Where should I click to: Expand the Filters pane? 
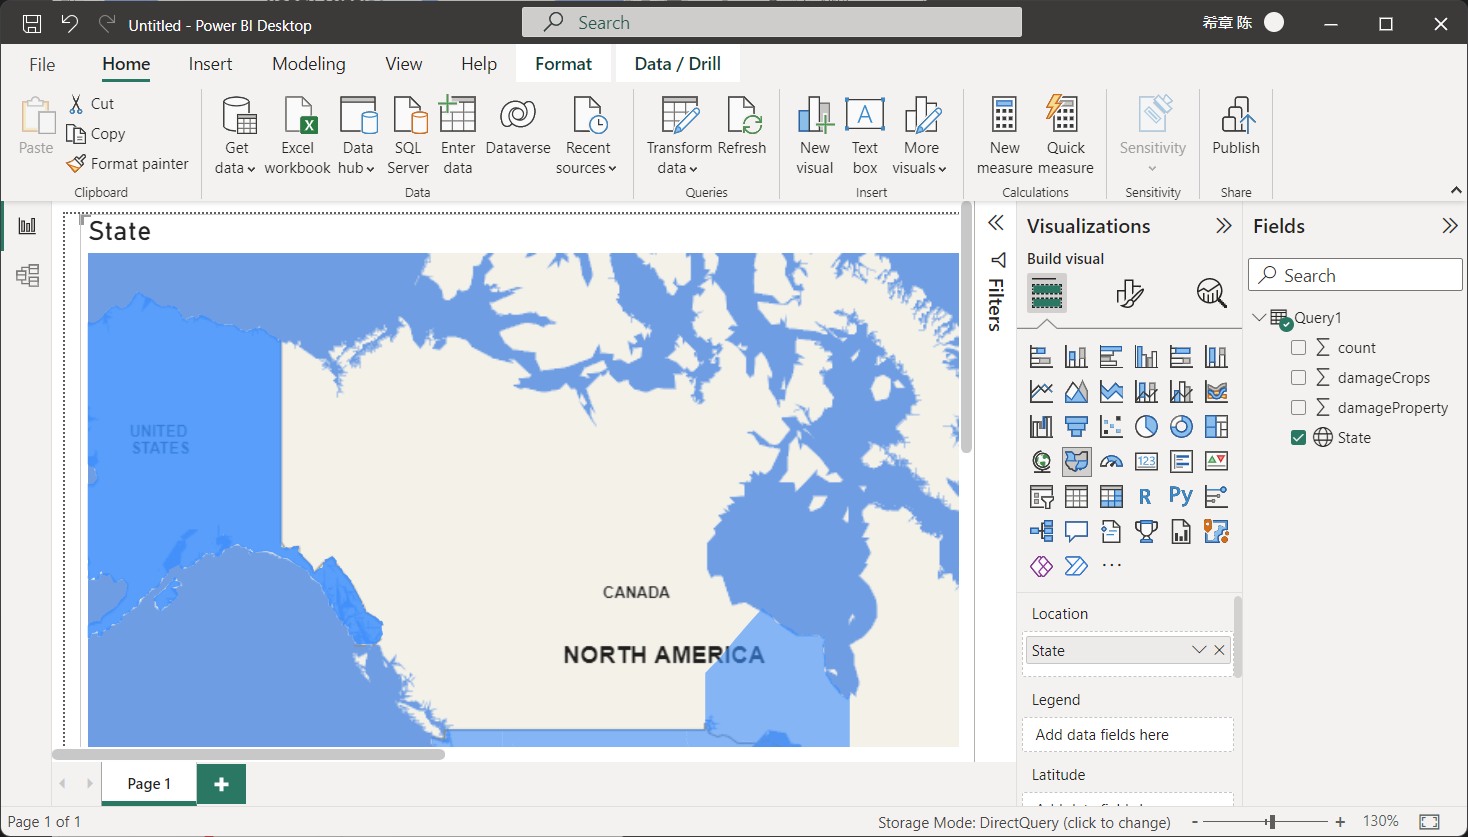[996, 223]
